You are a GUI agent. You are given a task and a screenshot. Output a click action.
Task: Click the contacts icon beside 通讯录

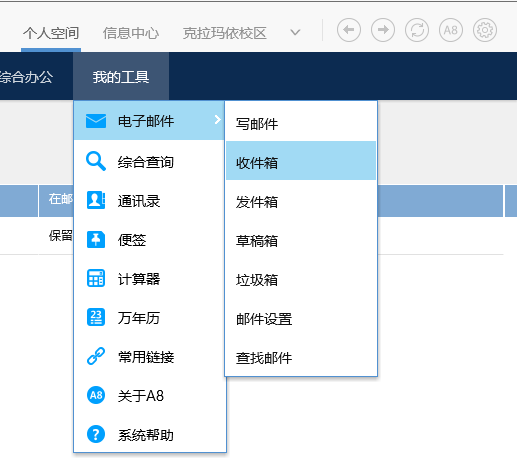[96, 200]
